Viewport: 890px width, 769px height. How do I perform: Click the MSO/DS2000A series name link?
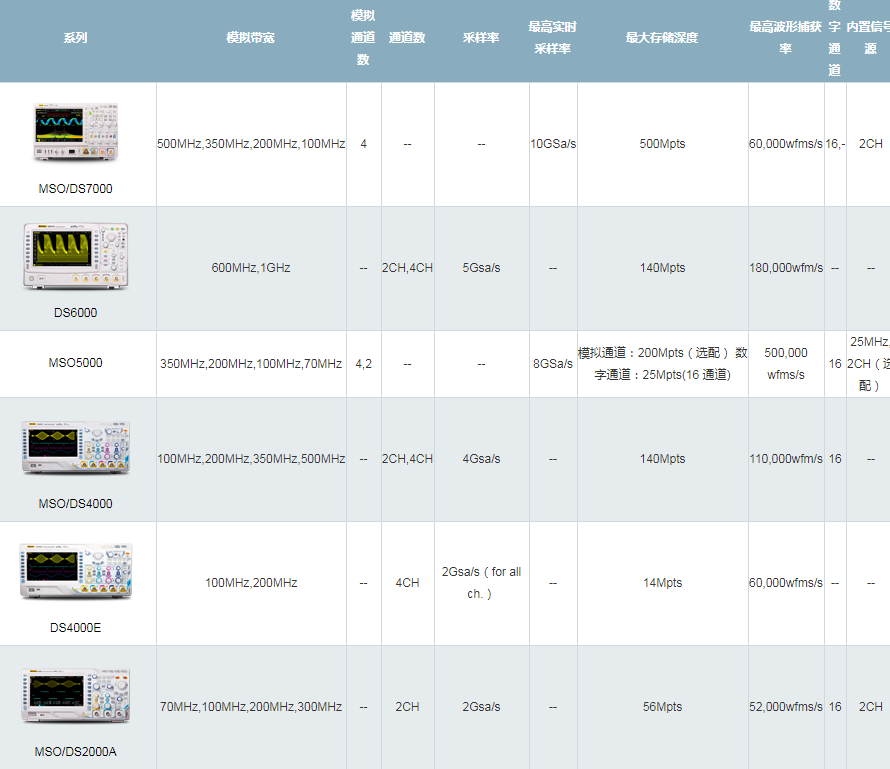click(x=75, y=751)
